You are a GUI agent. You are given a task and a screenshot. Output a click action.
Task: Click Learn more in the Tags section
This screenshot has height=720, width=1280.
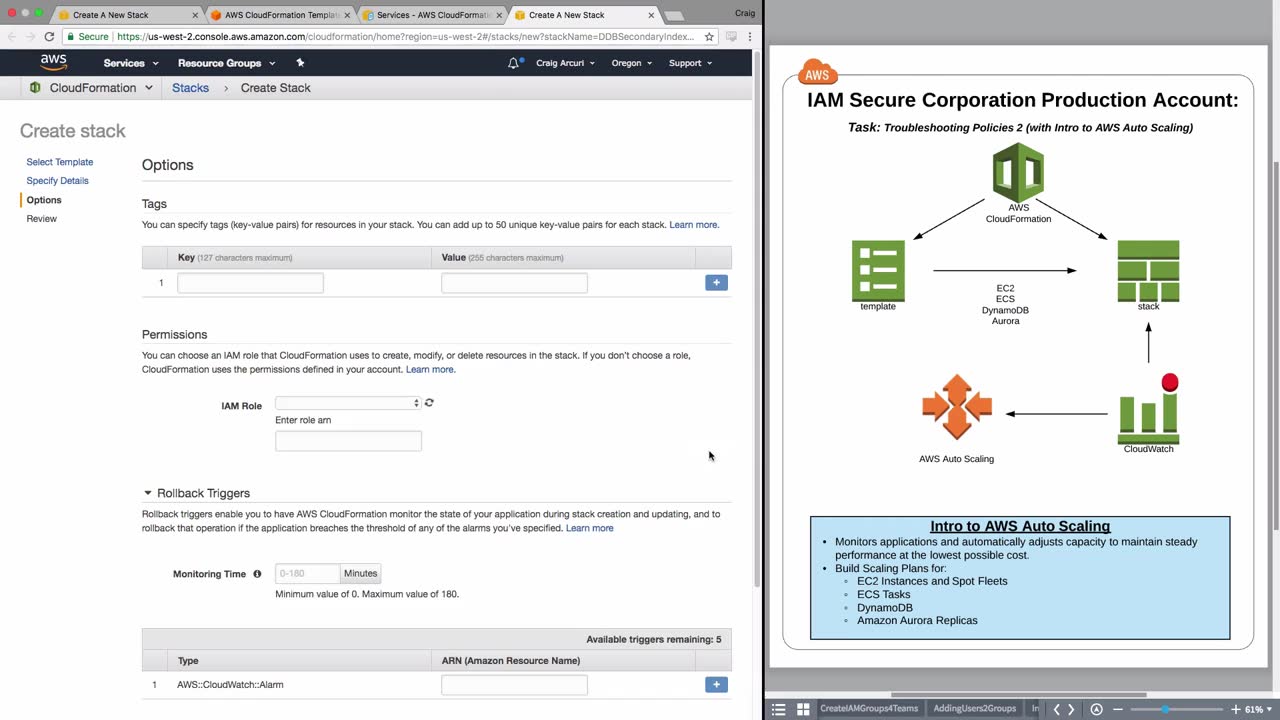click(694, 225)
